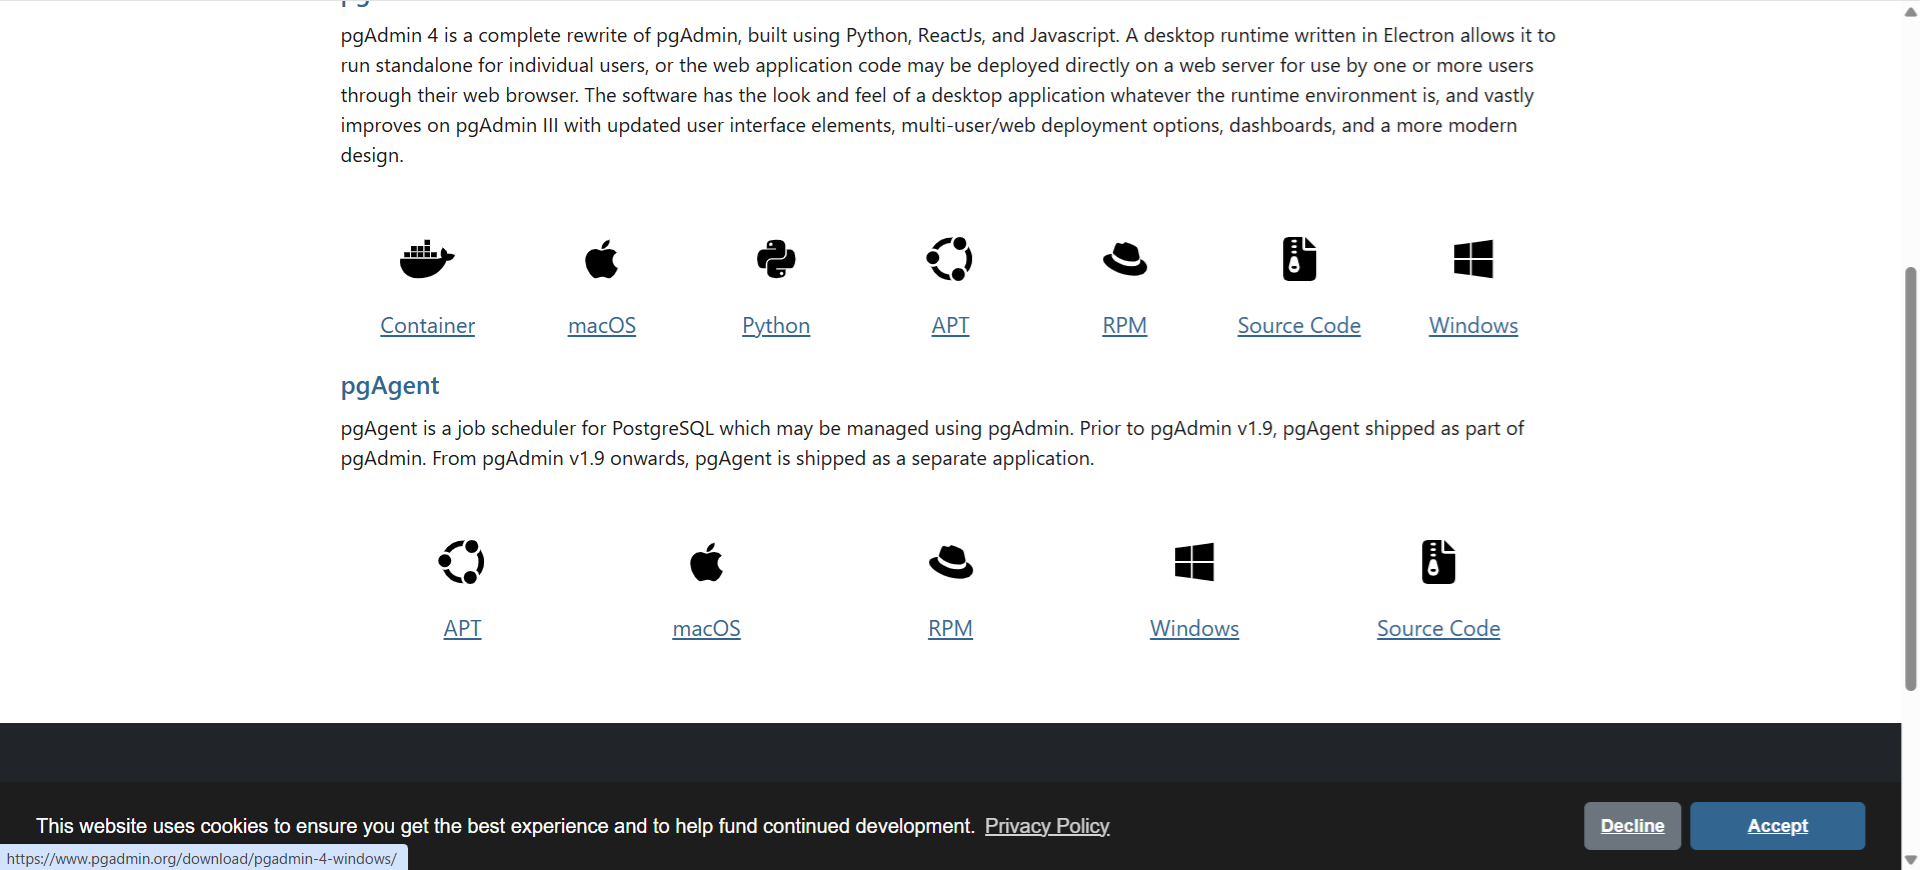The image size is (1920, 870).
Task: Click the Ubuntu APT icon under pgAgent
Action: point(462,562)
